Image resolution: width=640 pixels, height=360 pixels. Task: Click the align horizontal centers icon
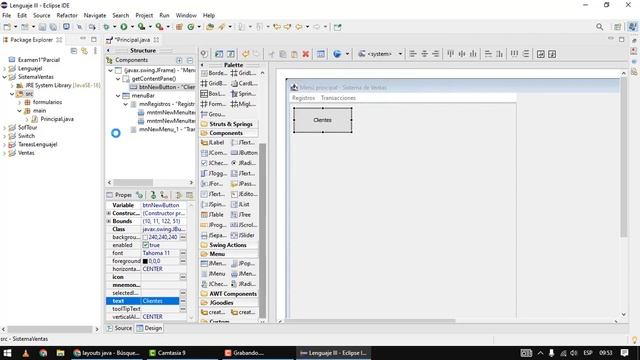coord(424,54)
